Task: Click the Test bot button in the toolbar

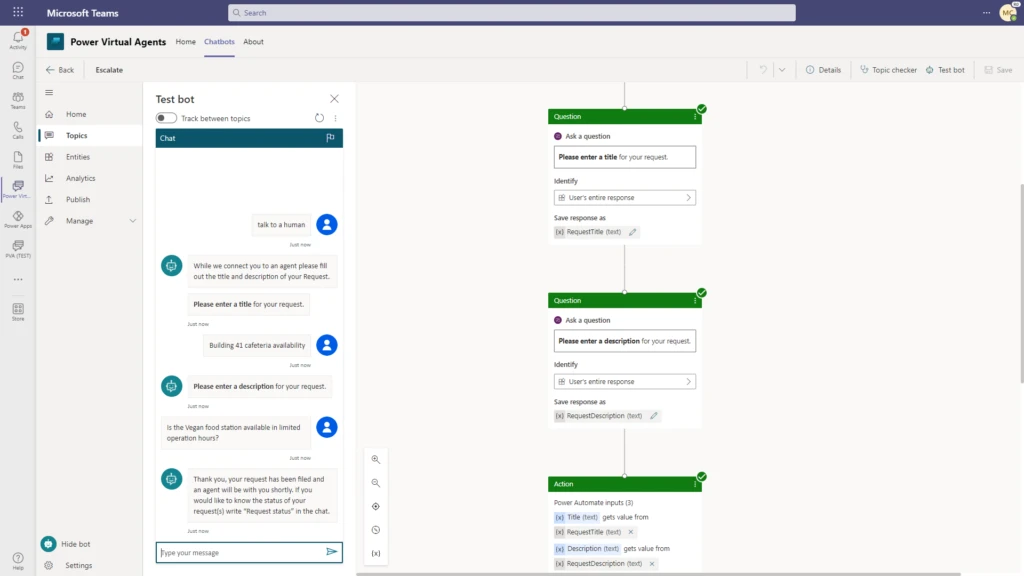Action: coord(944,70)
